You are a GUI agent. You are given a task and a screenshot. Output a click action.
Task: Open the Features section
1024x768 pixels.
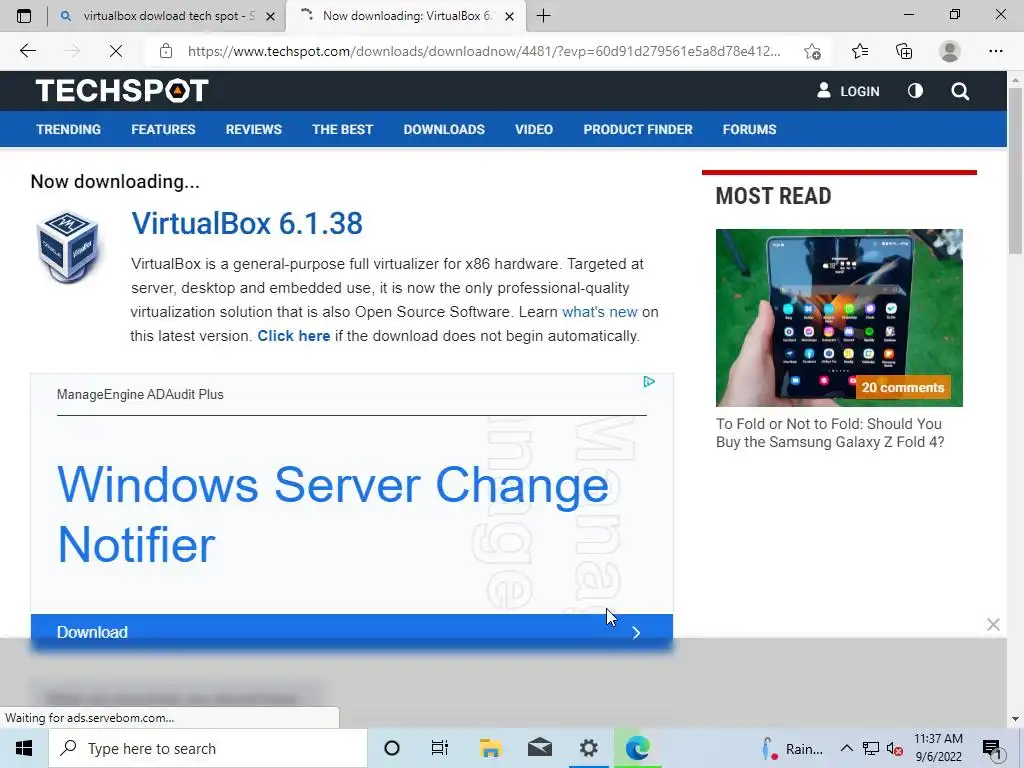coord(163,129)
